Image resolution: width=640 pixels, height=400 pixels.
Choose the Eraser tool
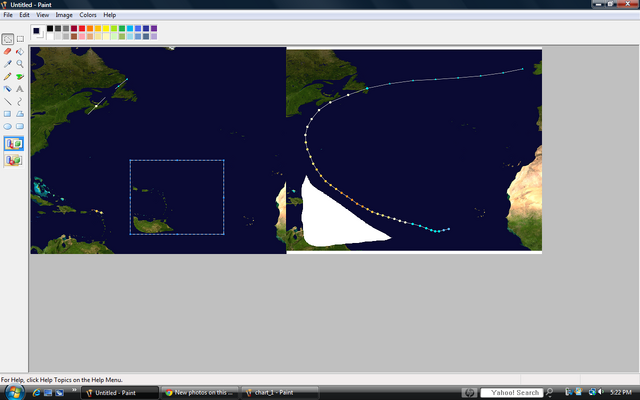coord(8,51)
